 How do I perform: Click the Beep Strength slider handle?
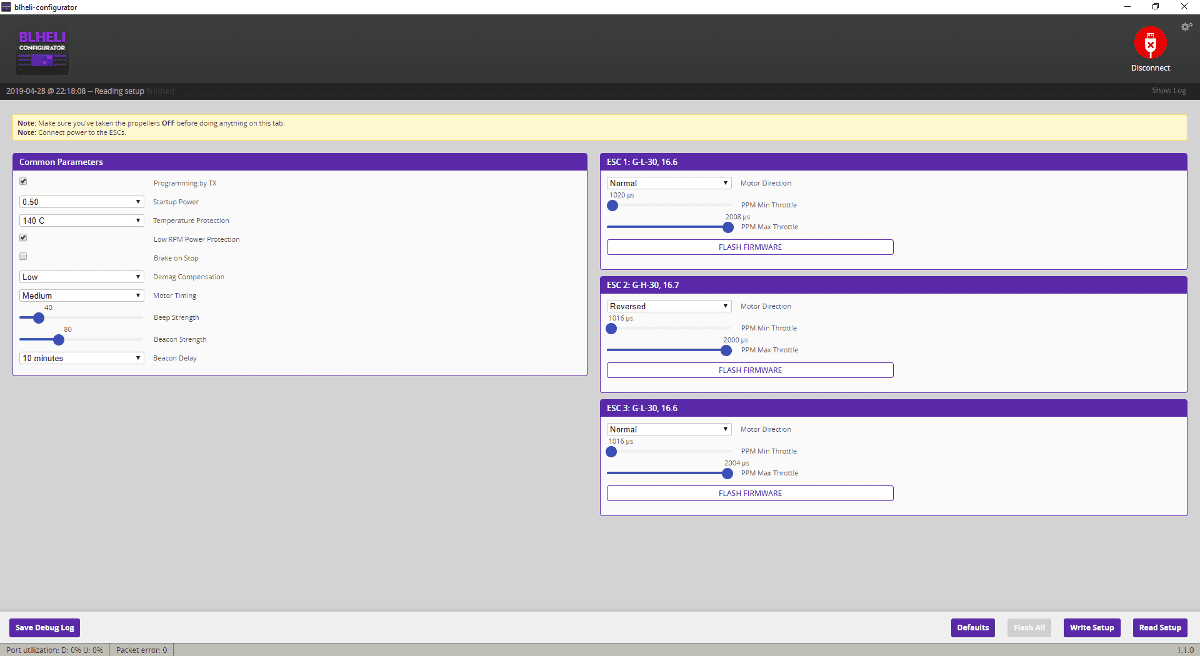(39, 318)
